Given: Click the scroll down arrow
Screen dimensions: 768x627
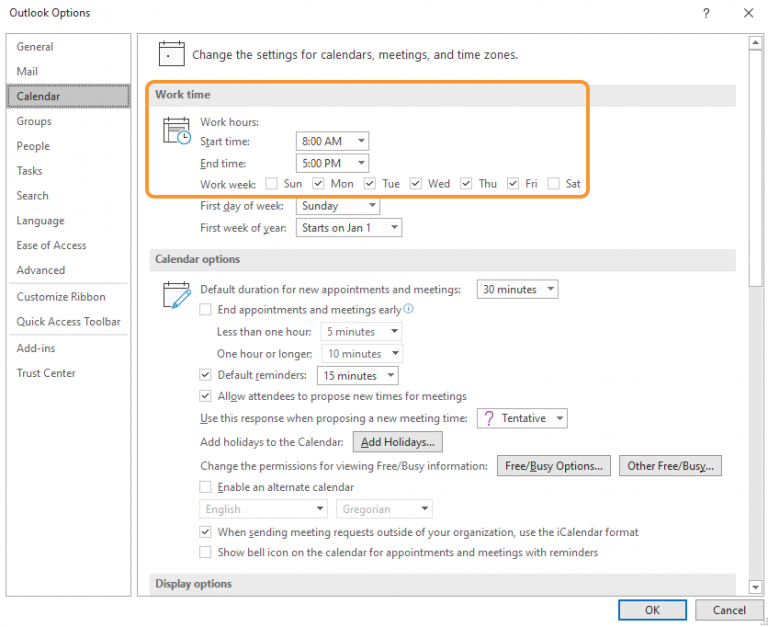Looking at the screenshot, I should [x=755, y=586].
